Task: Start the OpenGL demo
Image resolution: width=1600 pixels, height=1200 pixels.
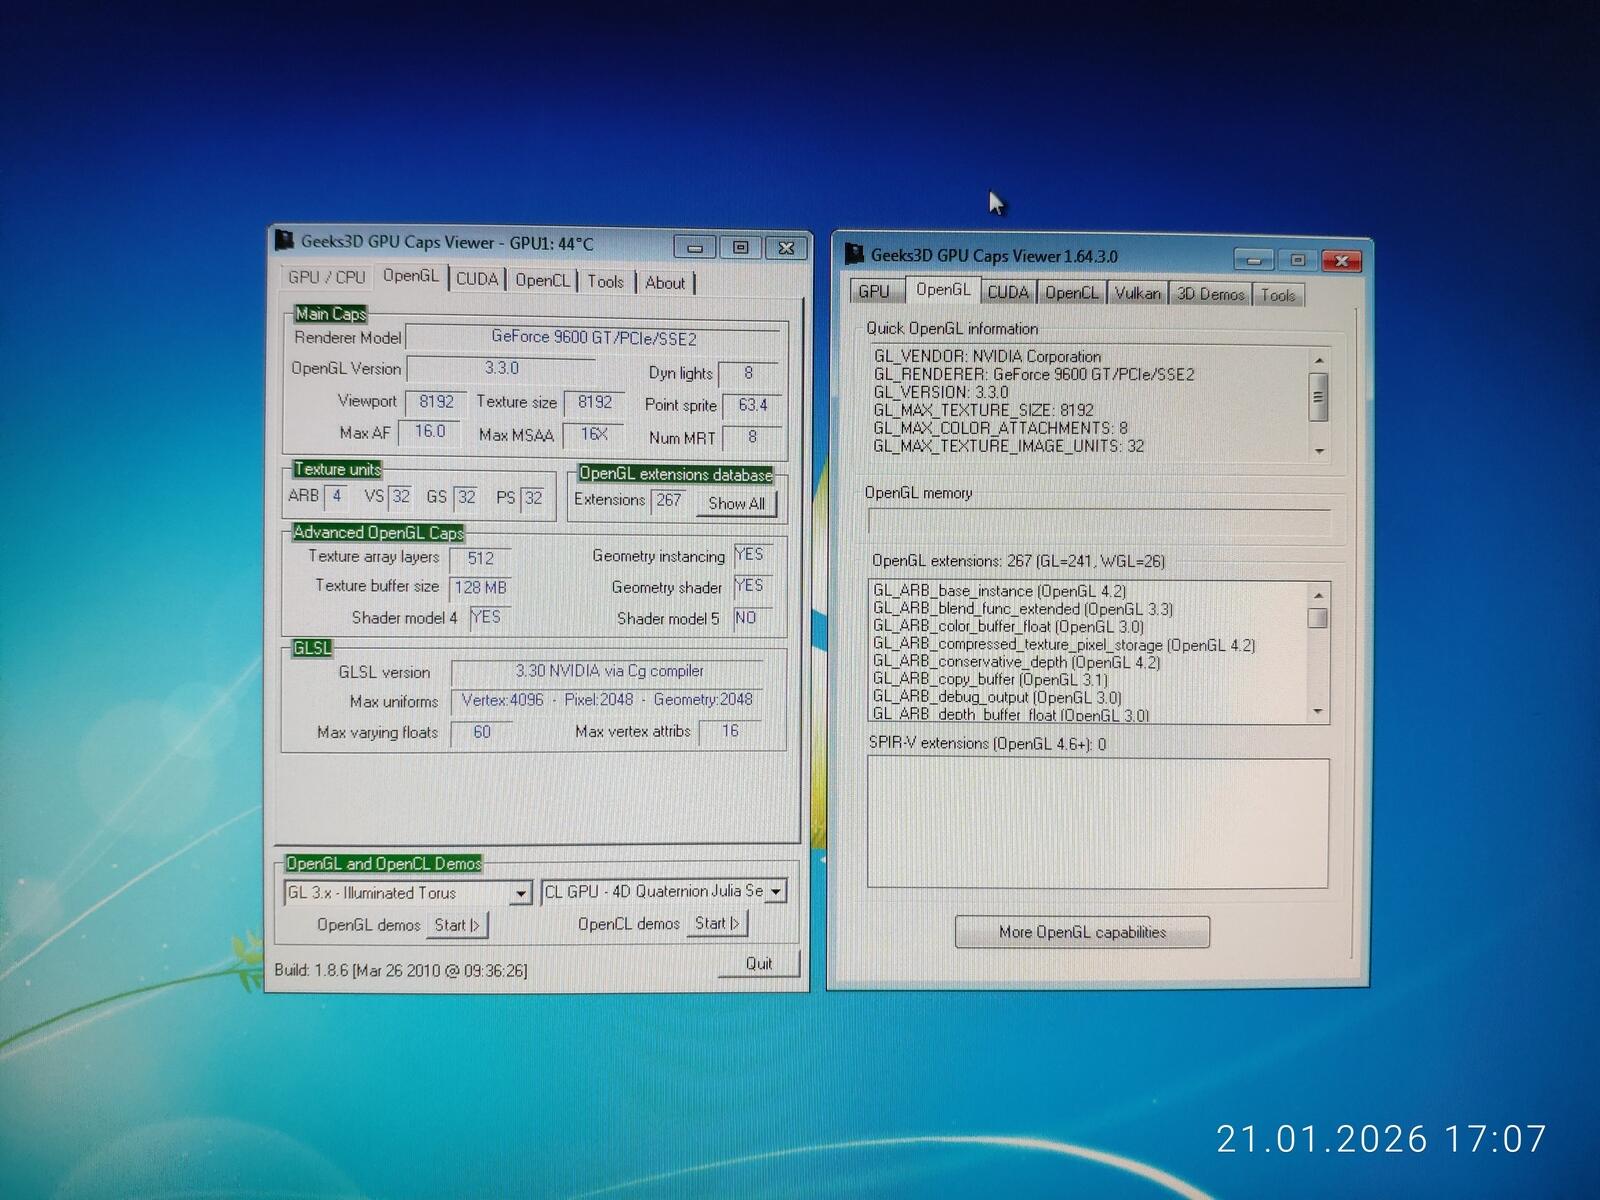Action: click(x=457, y=925)
